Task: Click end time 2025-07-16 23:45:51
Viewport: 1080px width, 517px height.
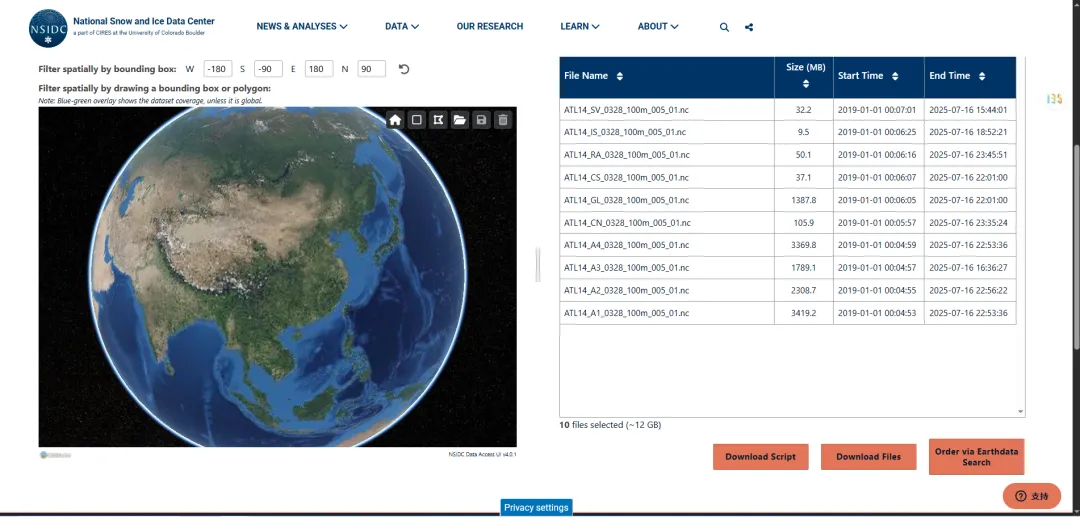Action: (968, 155)
